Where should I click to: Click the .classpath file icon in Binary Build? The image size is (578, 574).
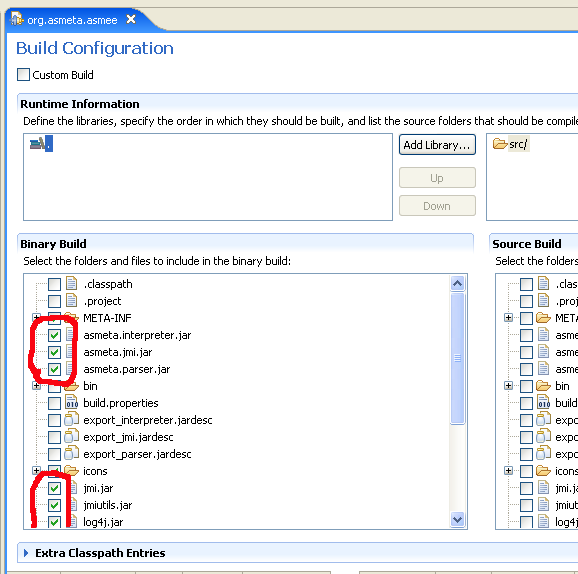(x=72, y=283)
